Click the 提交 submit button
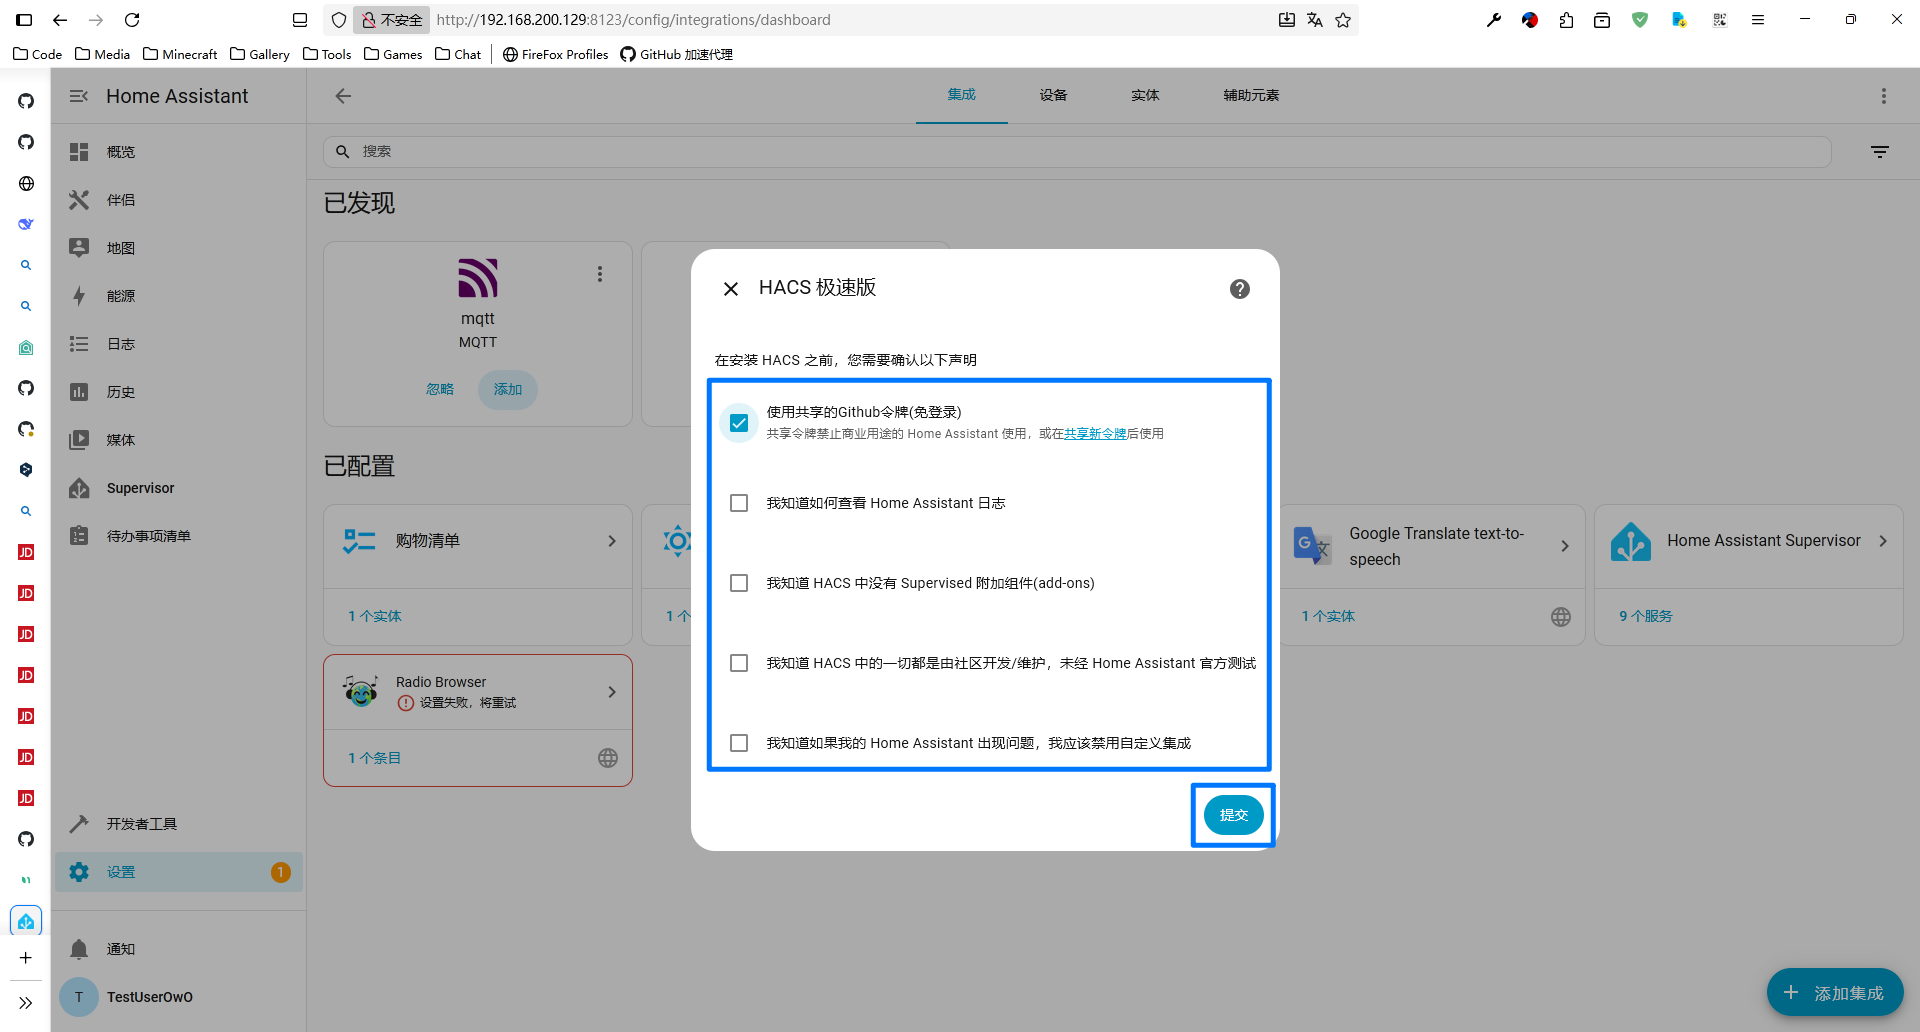 [1233, 815]
